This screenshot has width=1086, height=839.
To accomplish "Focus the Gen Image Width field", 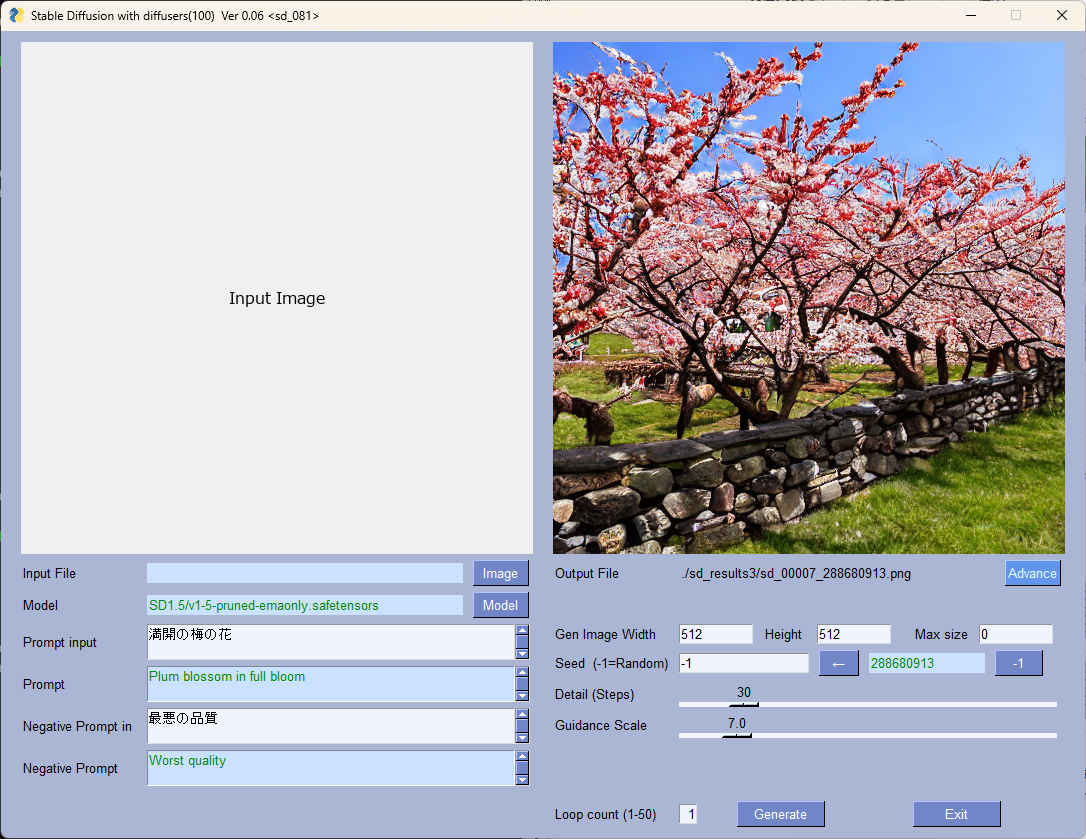I will click(715, 634).
